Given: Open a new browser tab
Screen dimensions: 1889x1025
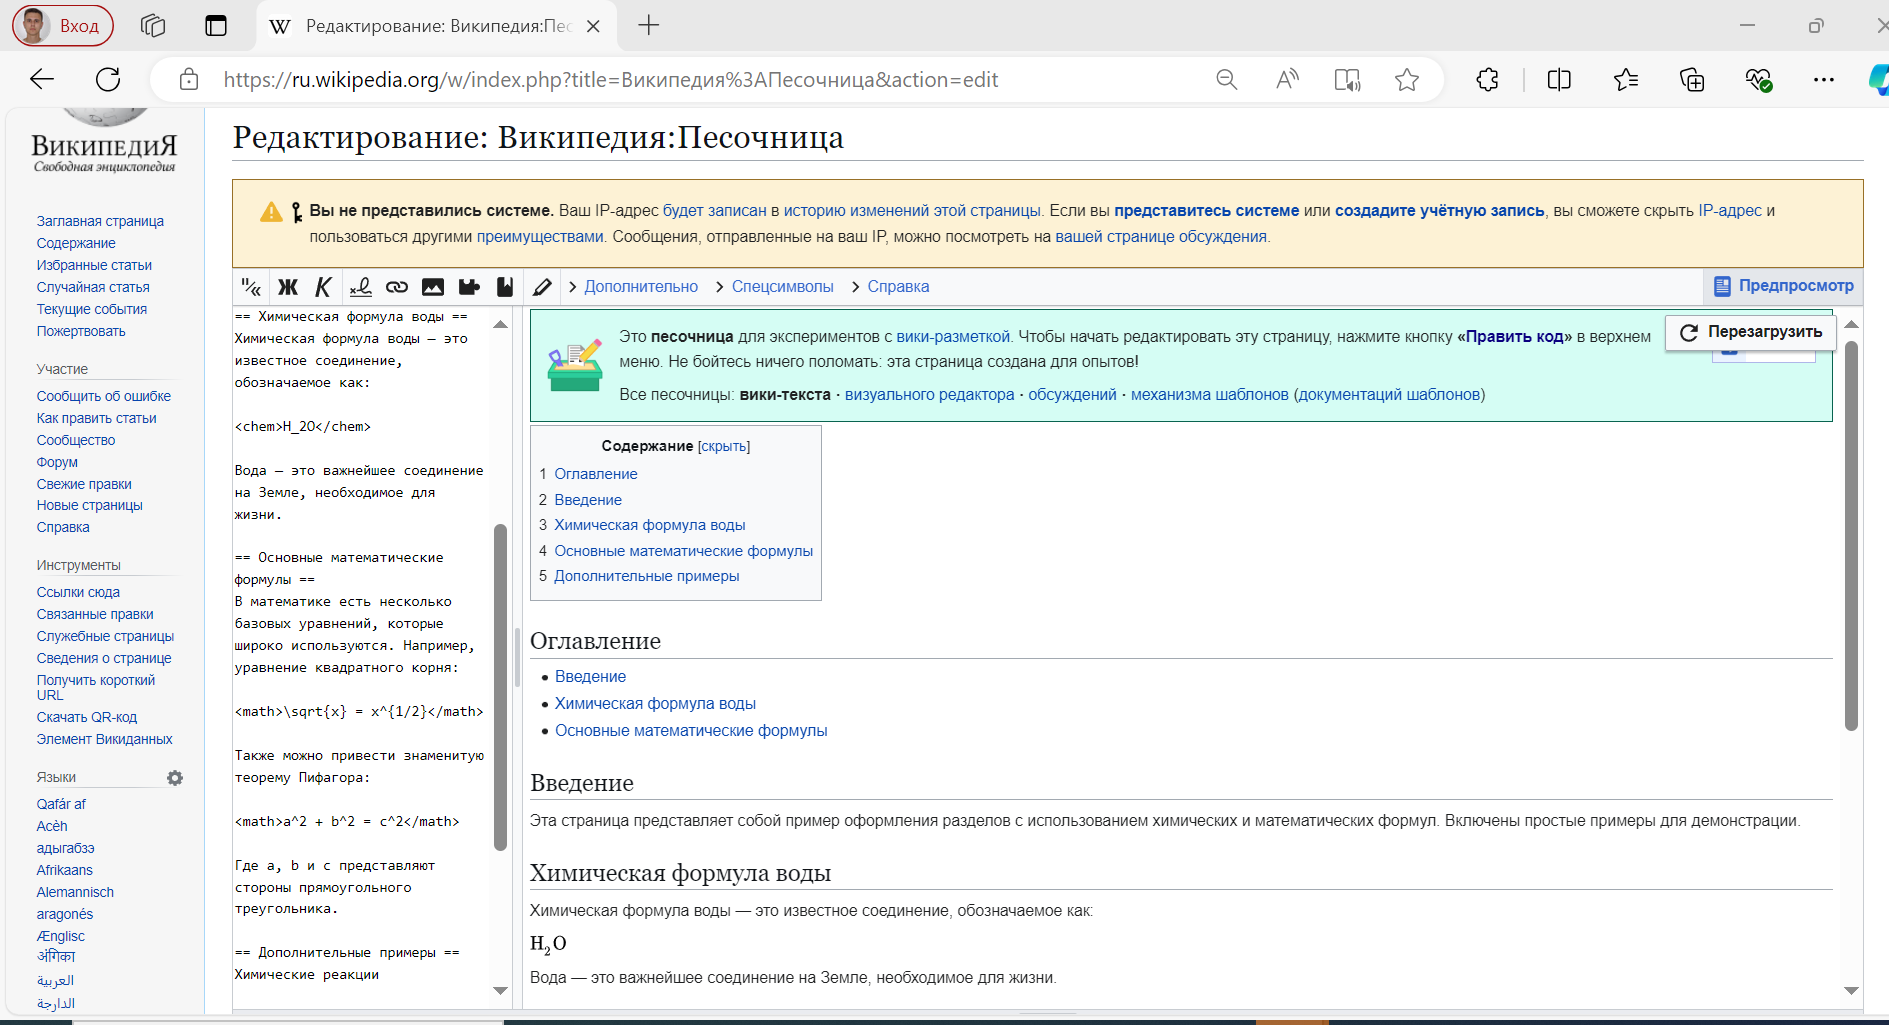Looking at the screenshot, I should coord(649,26).
